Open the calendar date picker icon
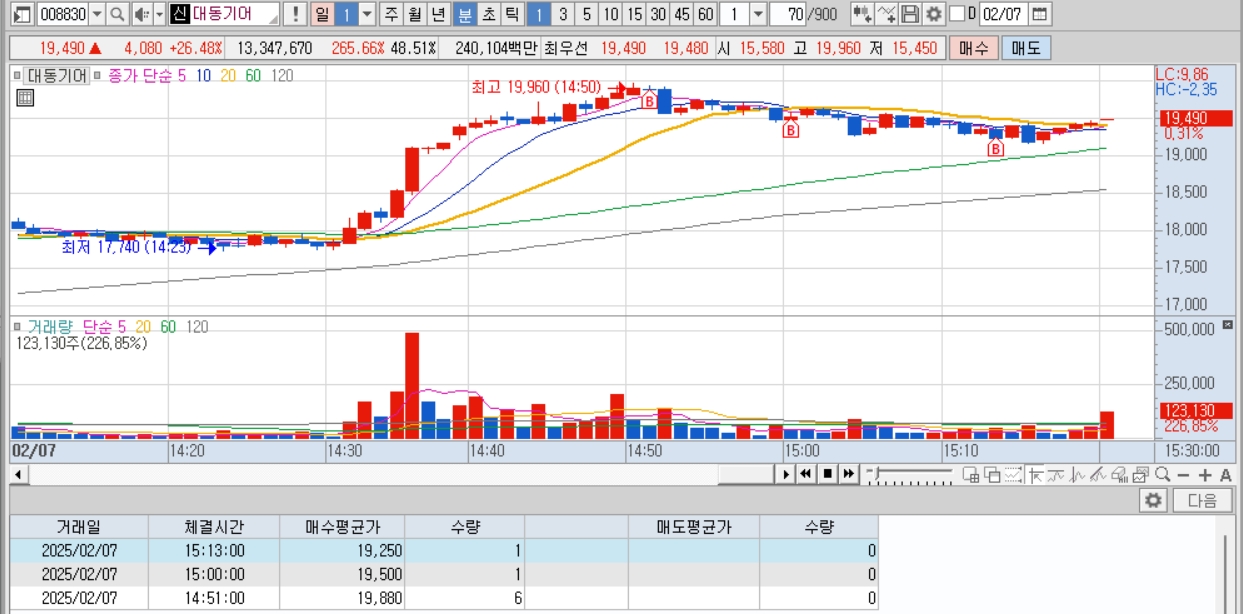This screenshot has height=614, width=1243. coord(1040,14)
